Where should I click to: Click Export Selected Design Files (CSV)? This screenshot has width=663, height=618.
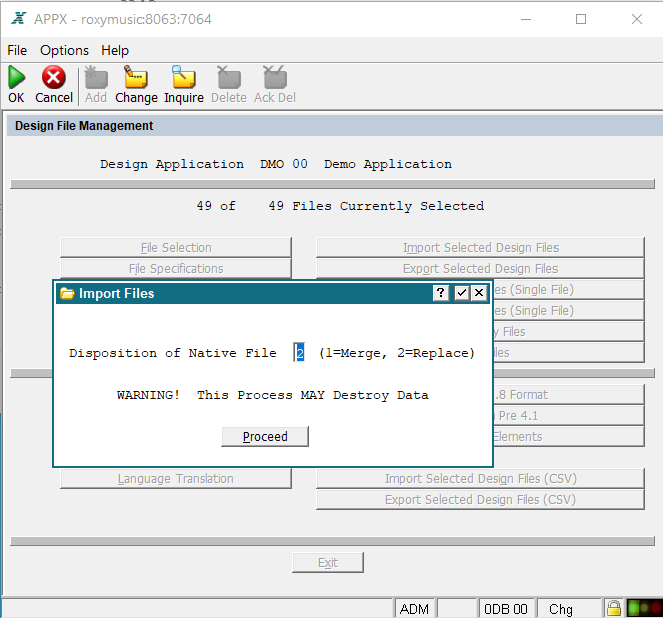pos(480,500)
